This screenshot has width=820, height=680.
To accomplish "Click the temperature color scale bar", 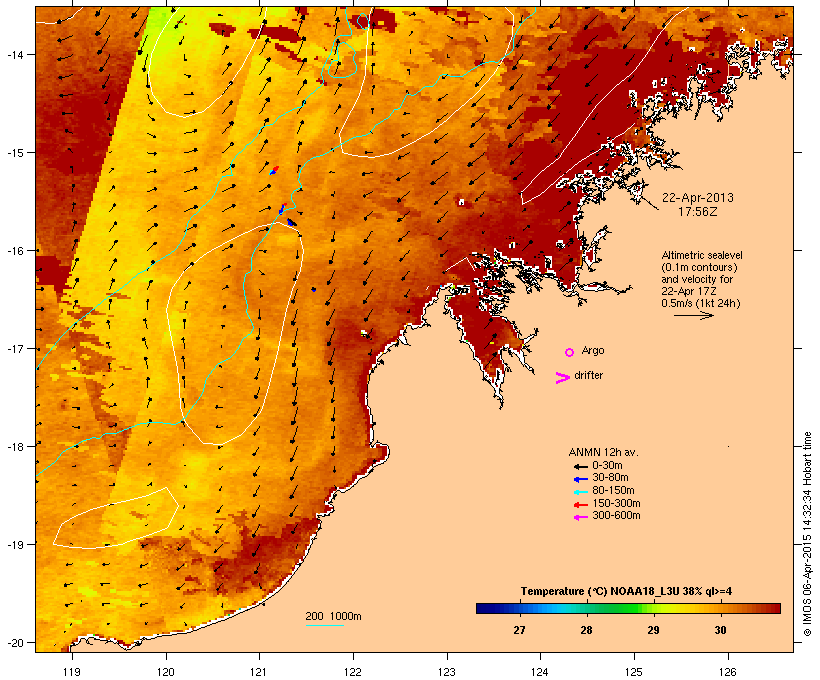I will [628, 608].
